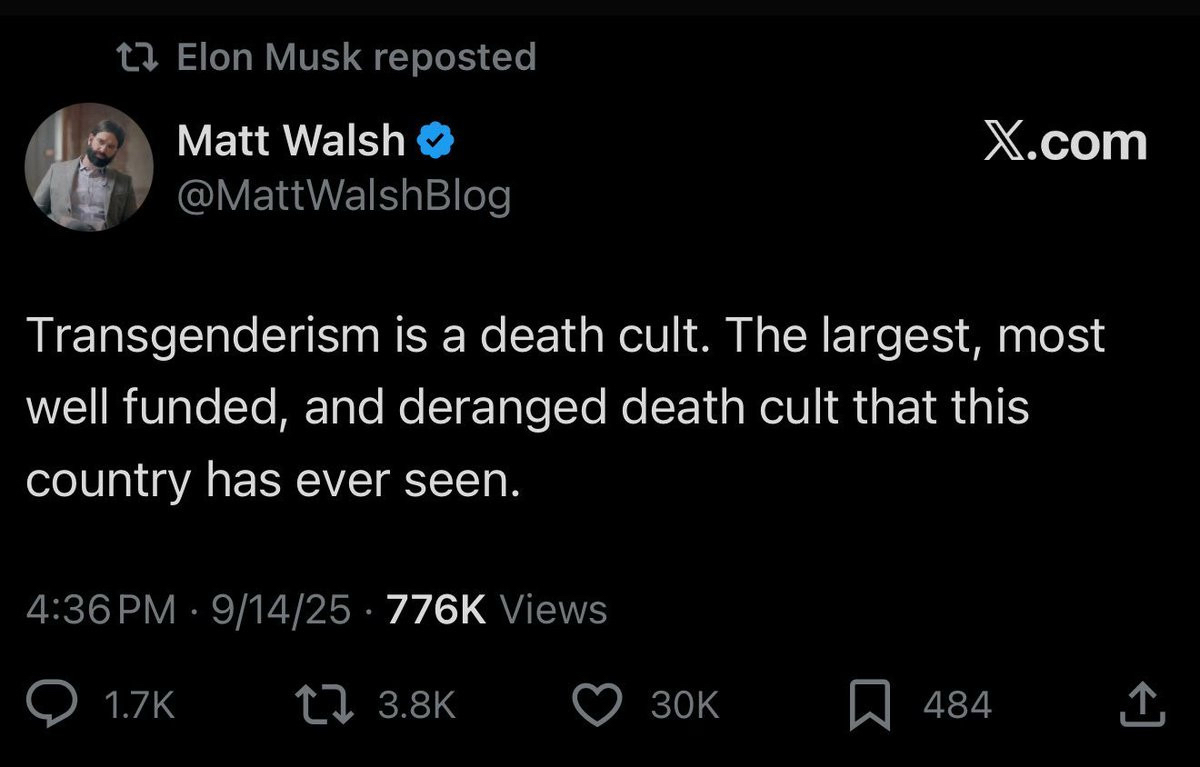Image resolution: width=1200 pixels, height=767 pixels.
Task: Click the Matt Walsh display name
Action: pyautogui.click(x=290, y=142)
